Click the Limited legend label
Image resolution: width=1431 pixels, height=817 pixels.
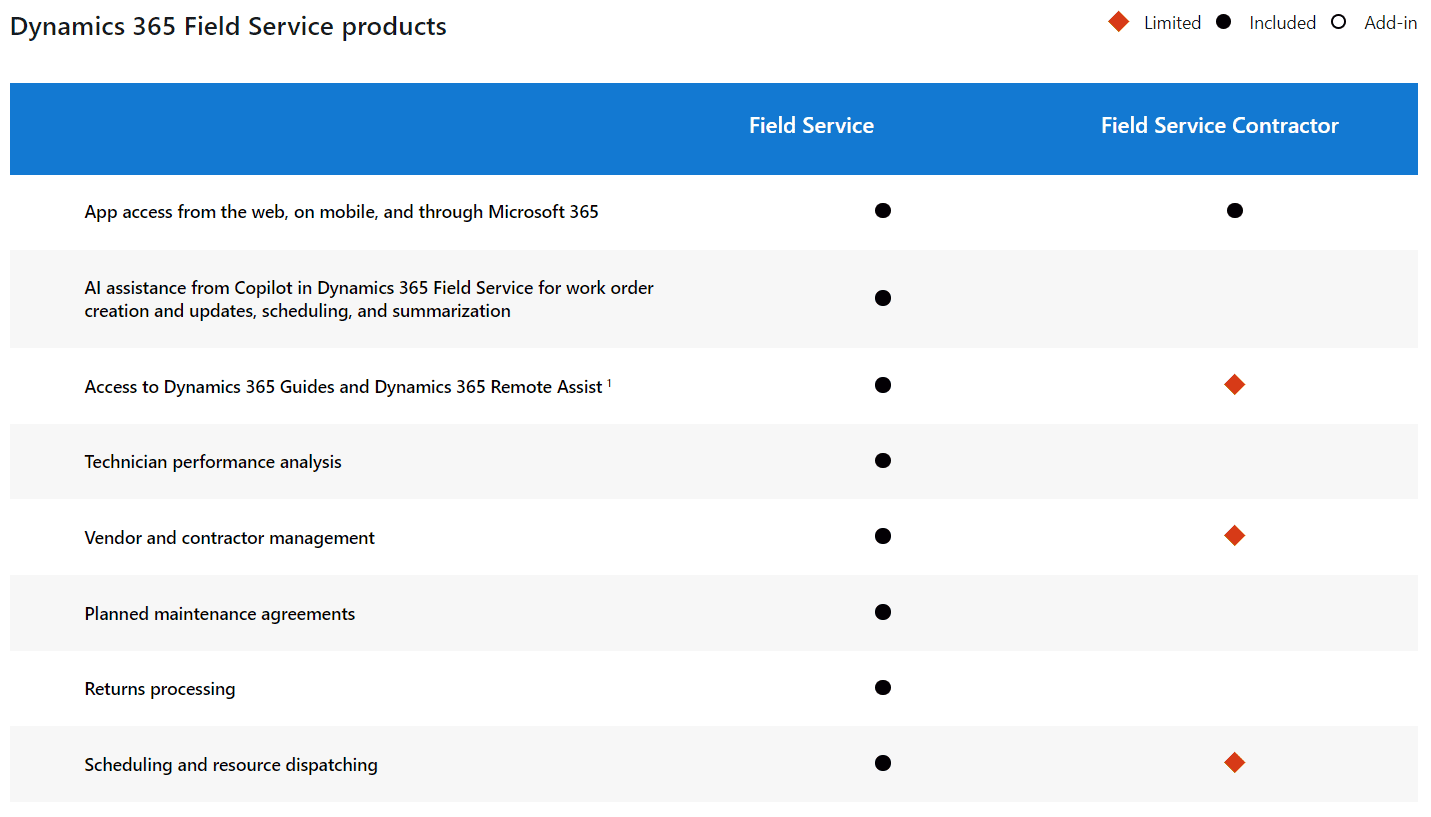pyautogui.click(x=1172, y=23)
